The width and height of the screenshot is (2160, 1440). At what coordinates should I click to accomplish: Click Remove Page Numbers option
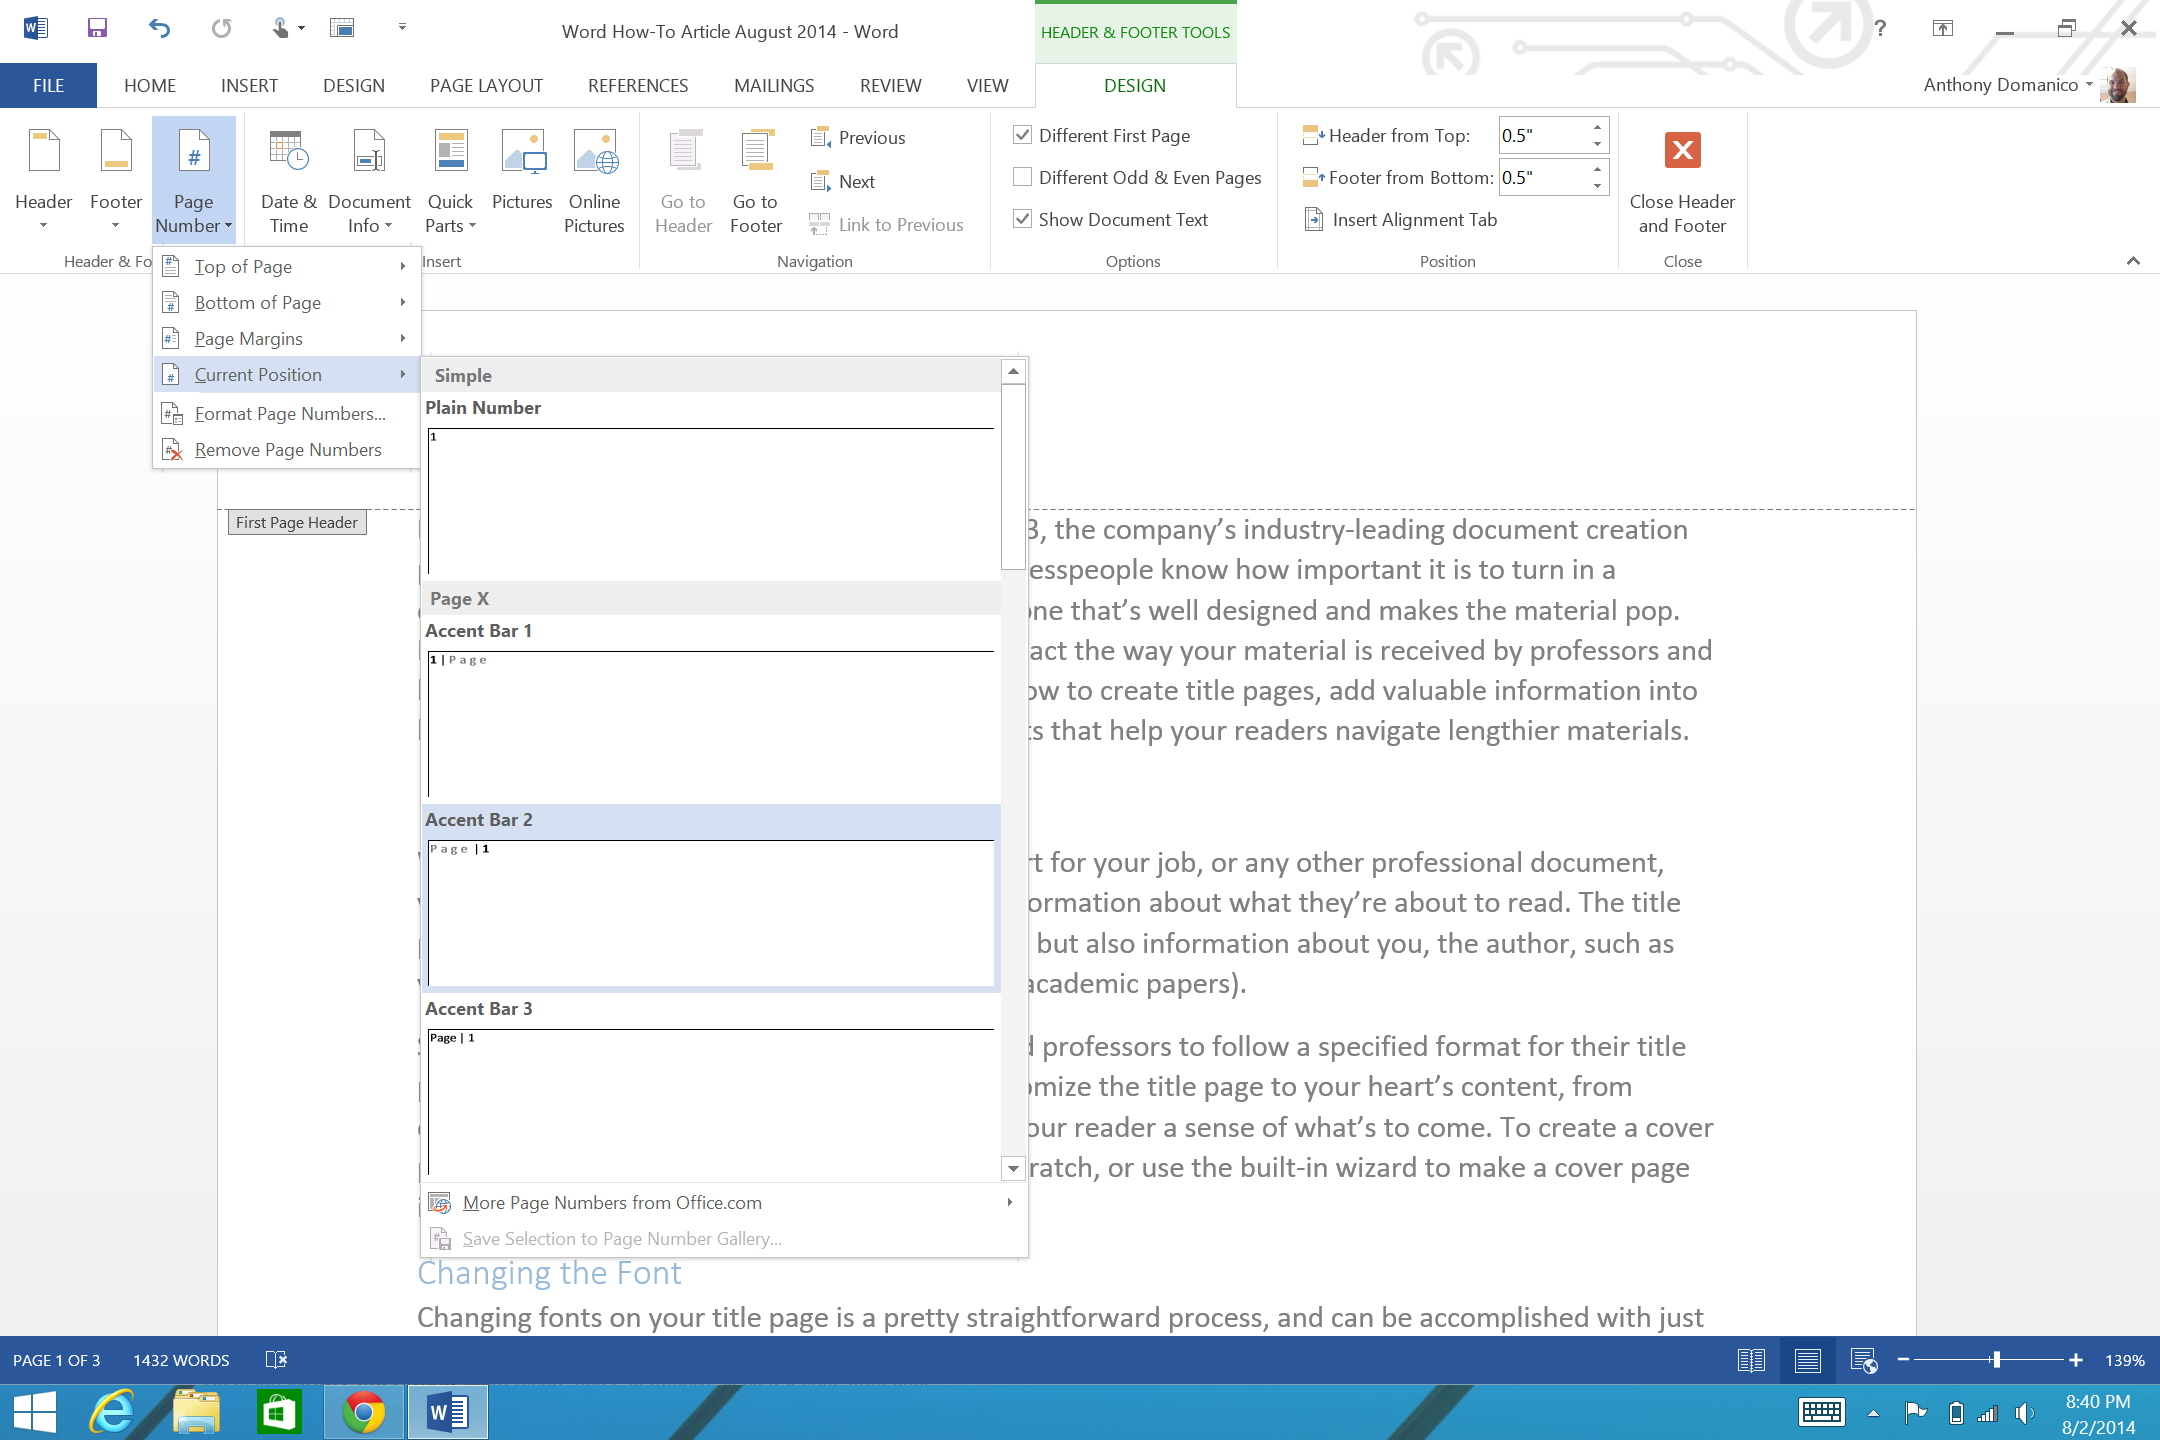pos(288,448)
